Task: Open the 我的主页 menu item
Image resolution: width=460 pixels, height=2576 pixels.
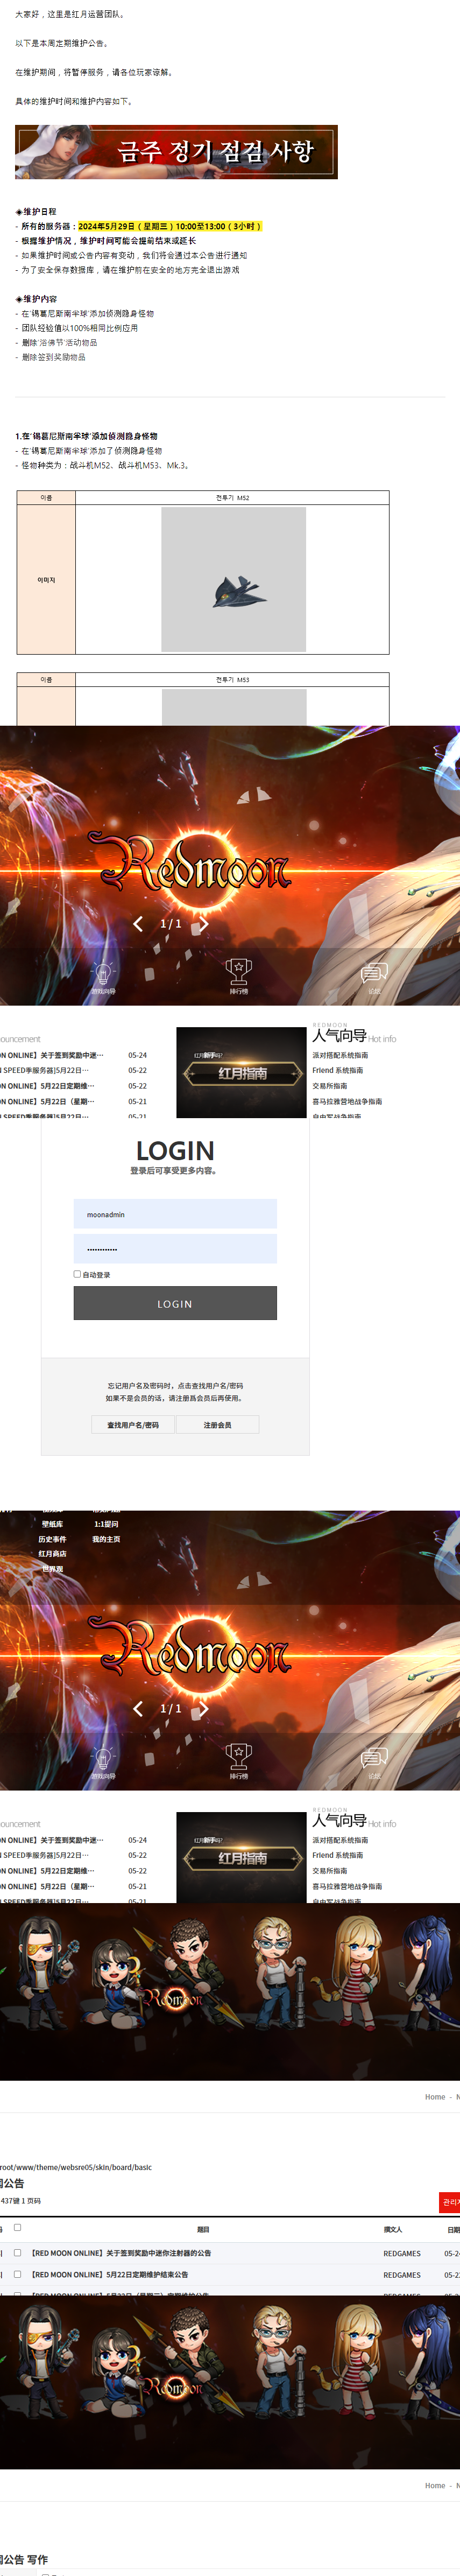Action: click(106, 1539)
